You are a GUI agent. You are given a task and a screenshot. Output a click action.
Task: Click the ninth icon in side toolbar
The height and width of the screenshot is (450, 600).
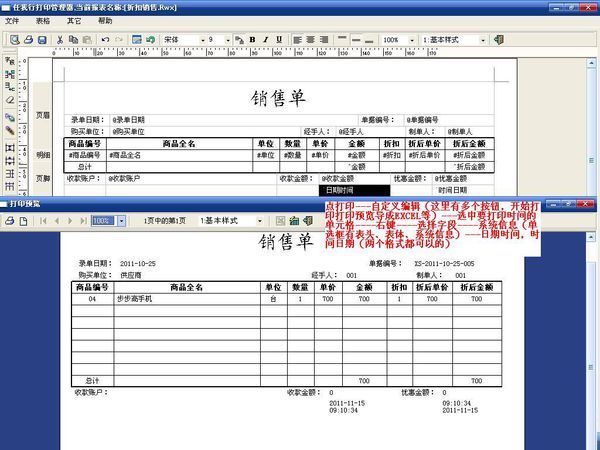pyautogui.click(x=10, y=174)
